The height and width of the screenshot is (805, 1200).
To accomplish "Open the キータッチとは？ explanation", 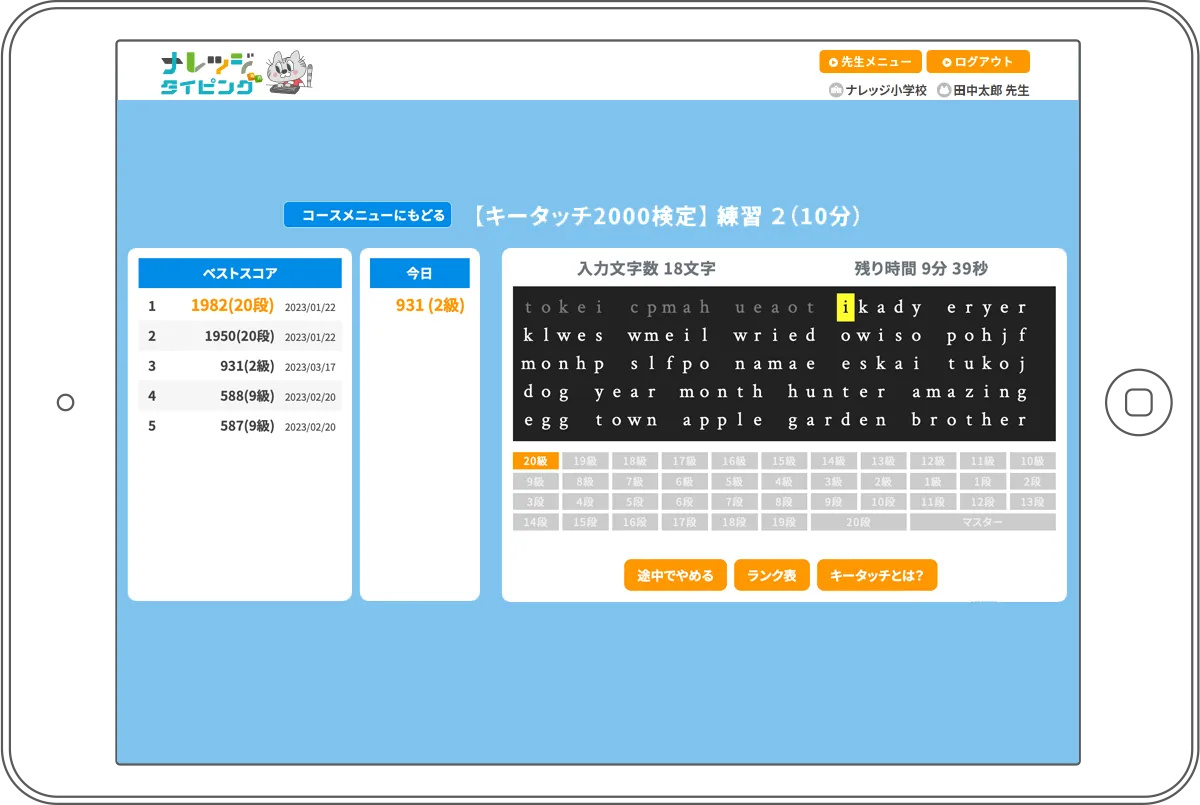I will [x=876, y=575].
